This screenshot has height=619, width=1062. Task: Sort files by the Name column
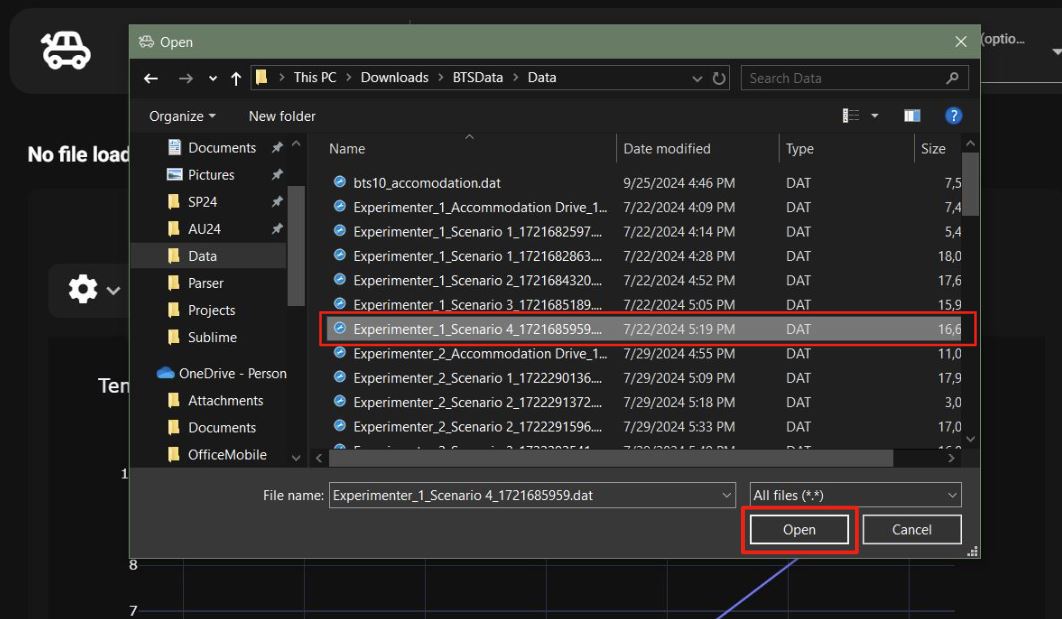[x=347, y=148]
